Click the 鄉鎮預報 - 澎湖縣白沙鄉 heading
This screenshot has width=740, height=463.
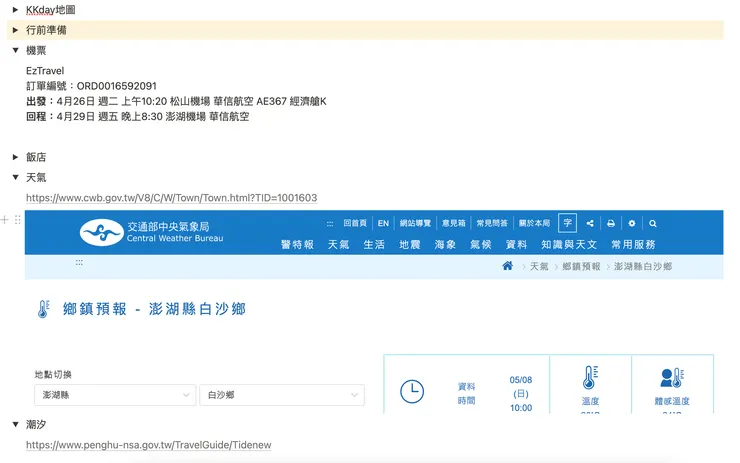click(x=154, y=309)
